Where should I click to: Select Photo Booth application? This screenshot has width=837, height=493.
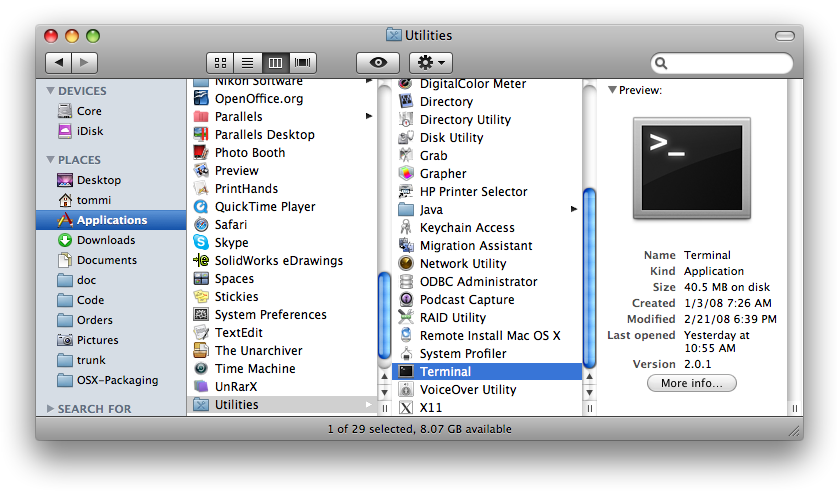point(282,153)
